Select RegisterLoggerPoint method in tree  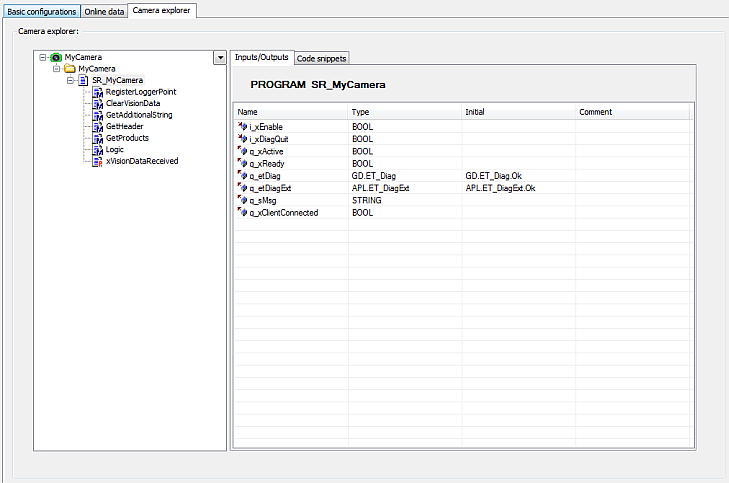pos(141,92)
